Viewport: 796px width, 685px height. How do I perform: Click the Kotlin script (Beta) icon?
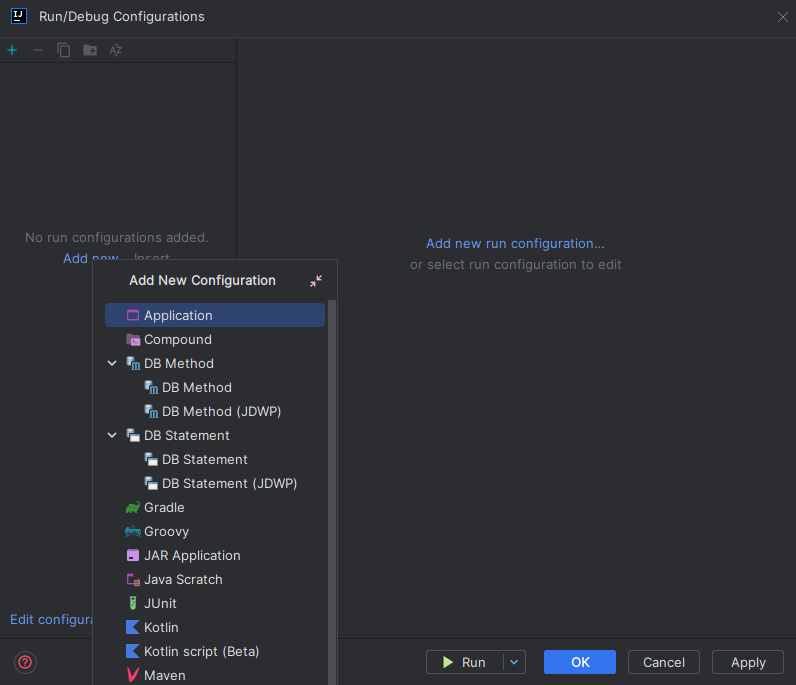click(132, 651)
